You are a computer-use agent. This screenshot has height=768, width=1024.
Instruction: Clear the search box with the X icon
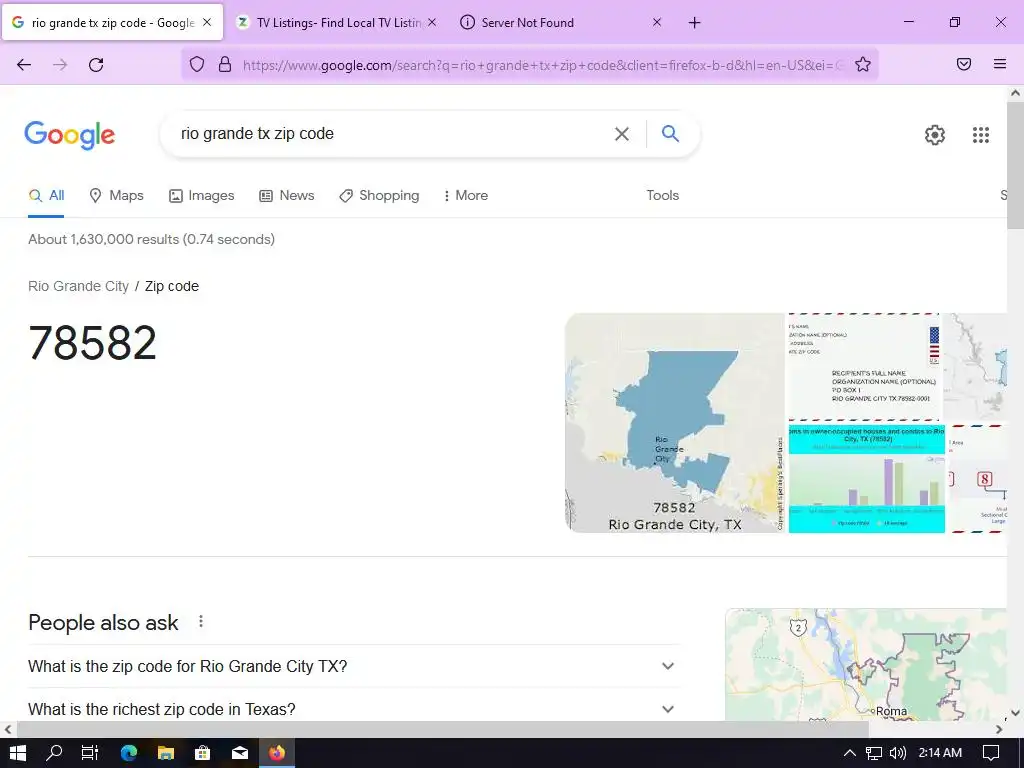click(x=622, y=134)
